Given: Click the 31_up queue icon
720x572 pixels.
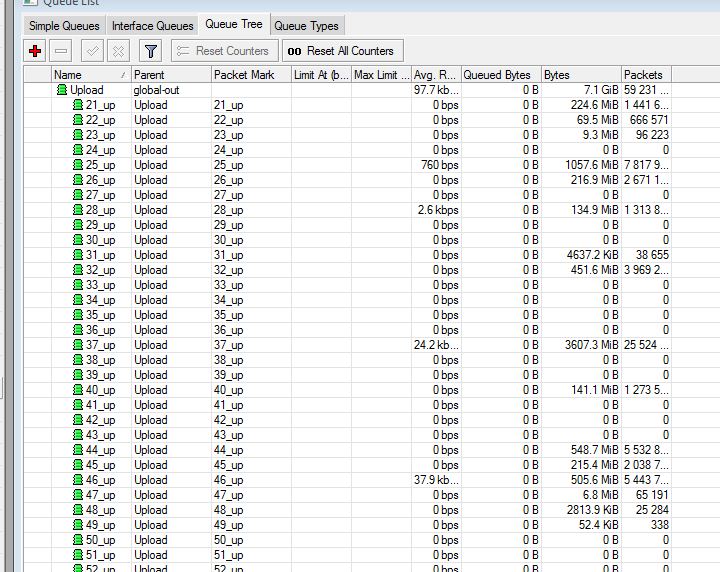Looking at the screenshot, I should click(78, 255).
